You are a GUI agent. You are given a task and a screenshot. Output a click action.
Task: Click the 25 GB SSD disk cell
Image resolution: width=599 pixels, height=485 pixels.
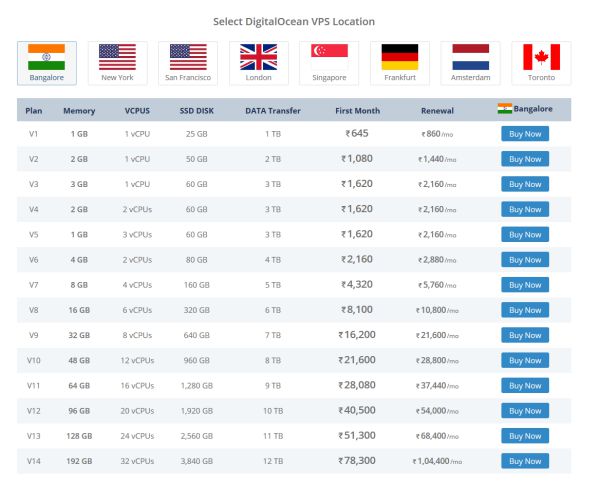[197, 134]
